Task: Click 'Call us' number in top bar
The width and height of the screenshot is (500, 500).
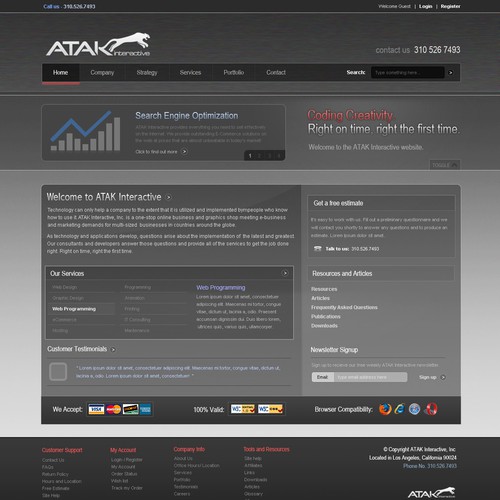Action: (x=69, y=6)
